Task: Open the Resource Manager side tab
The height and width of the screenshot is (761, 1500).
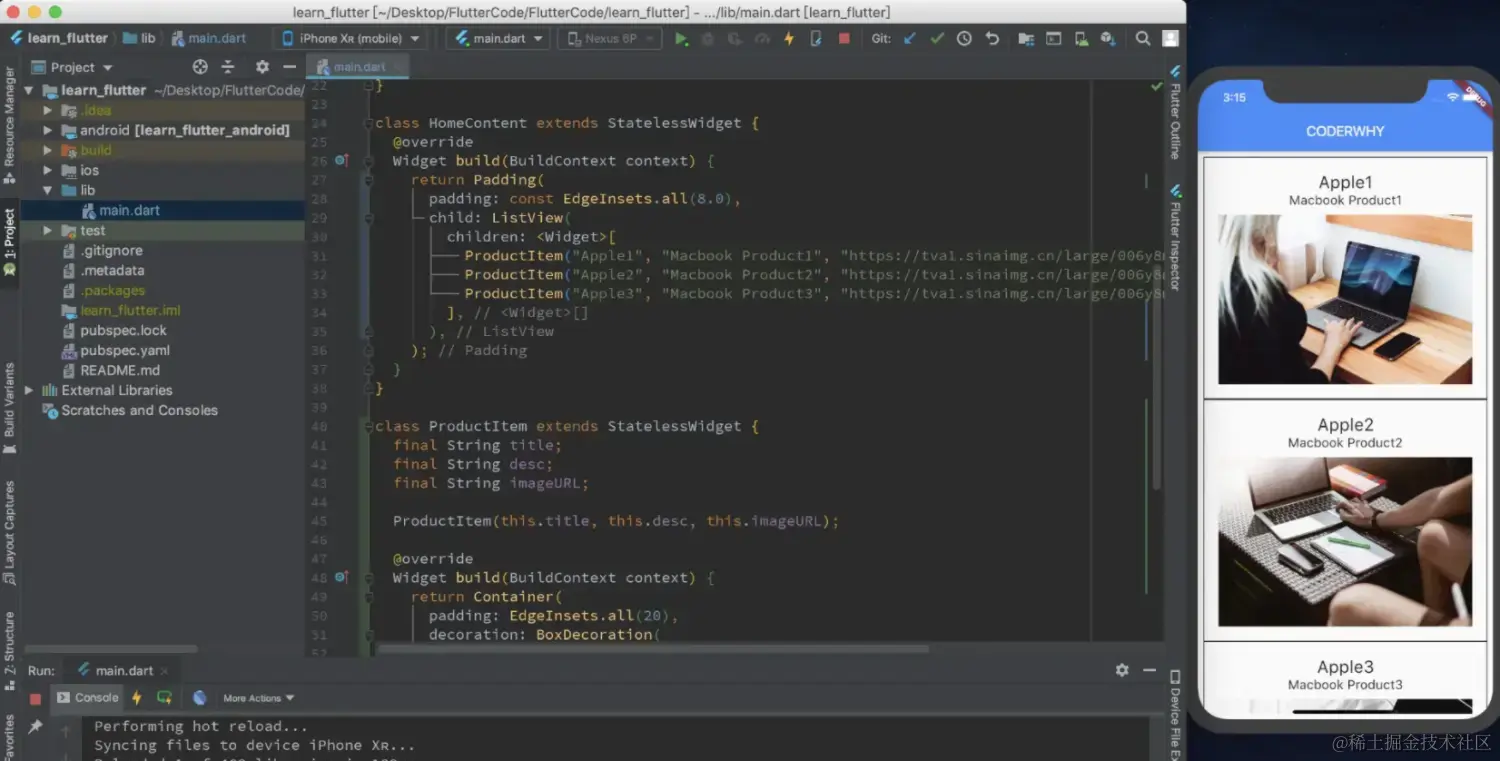Action: pos(9,125)
